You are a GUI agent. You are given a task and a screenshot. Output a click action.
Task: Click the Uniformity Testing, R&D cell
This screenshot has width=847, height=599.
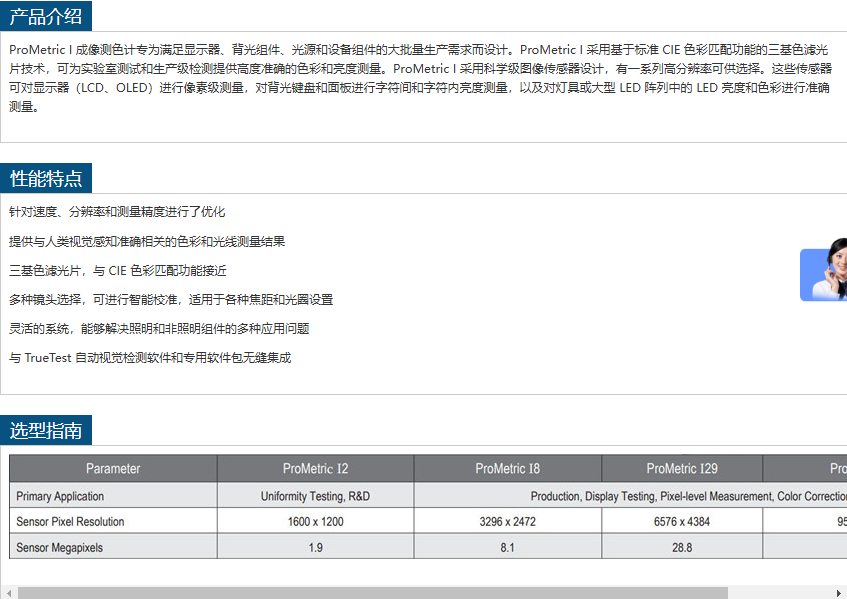pyautogui.click(x=315, y=496)
